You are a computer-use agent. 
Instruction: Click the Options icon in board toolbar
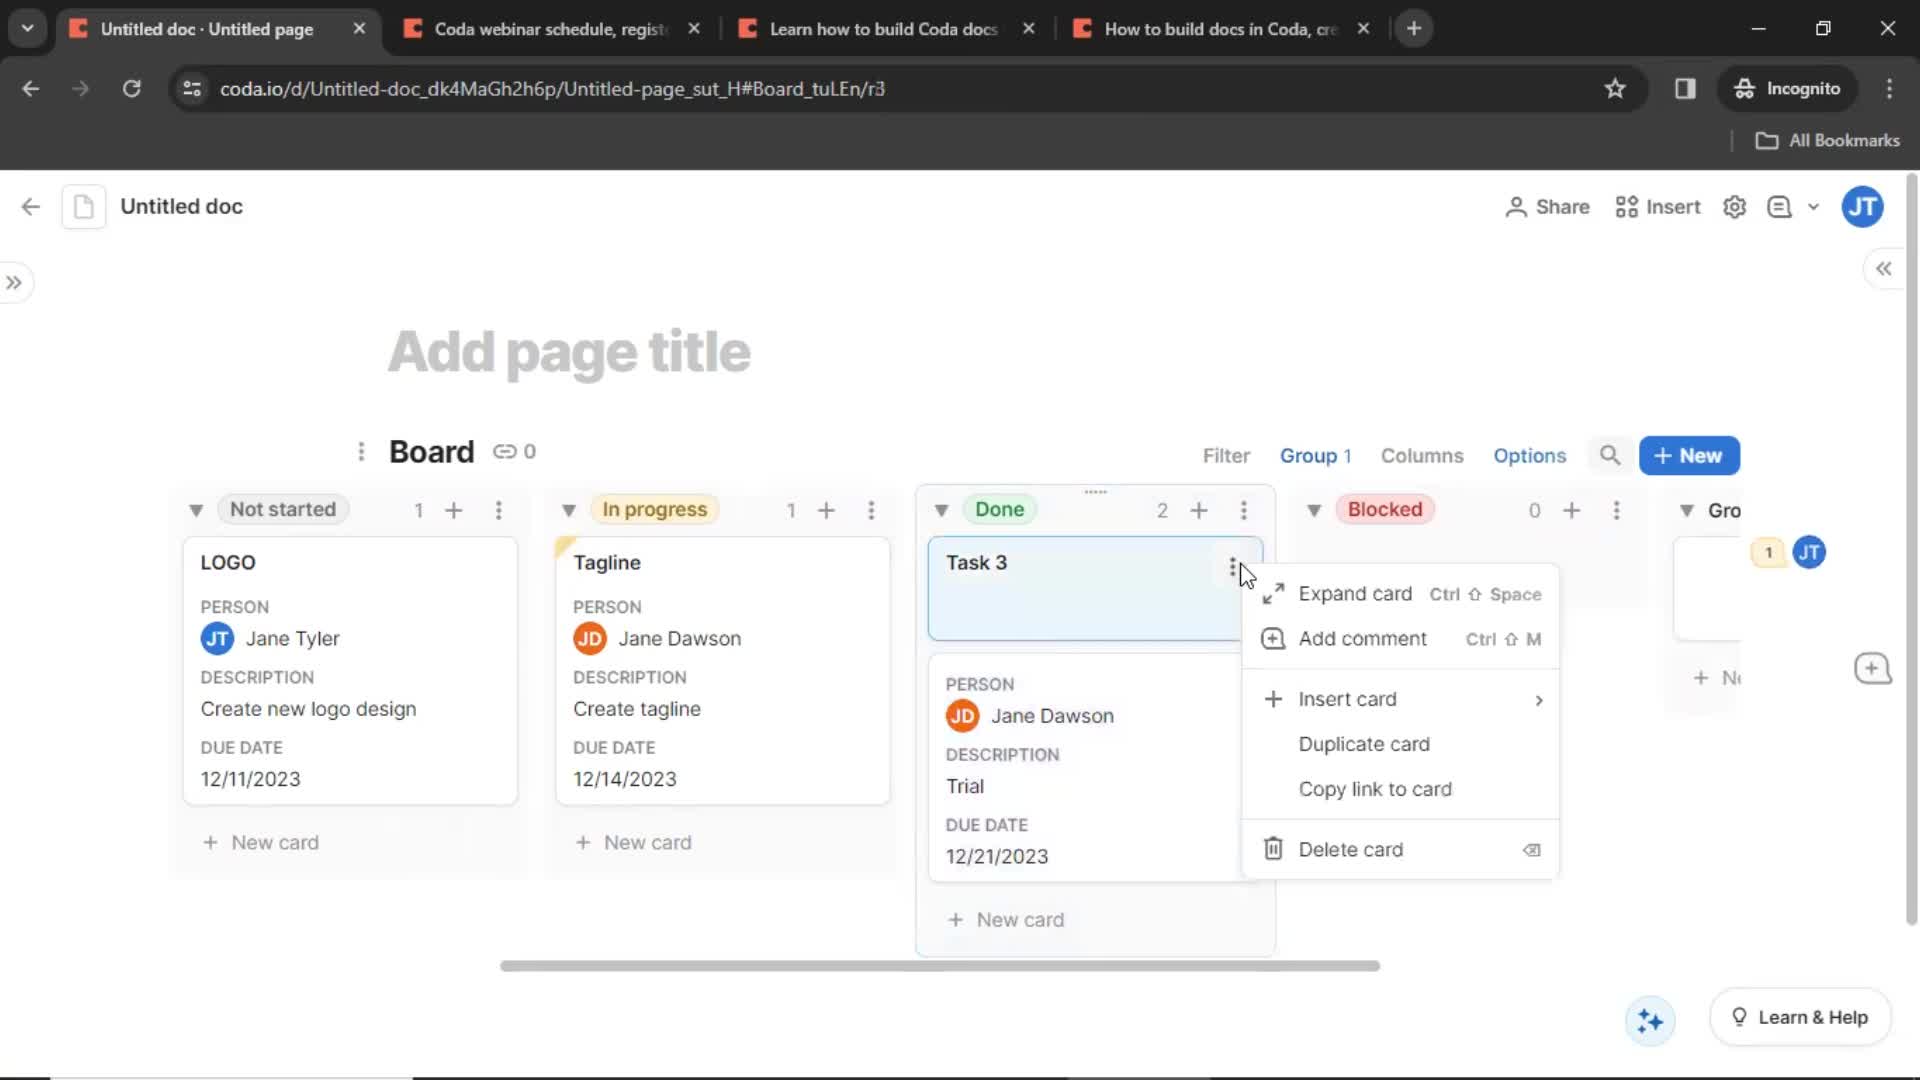[x=1530, y=455]
